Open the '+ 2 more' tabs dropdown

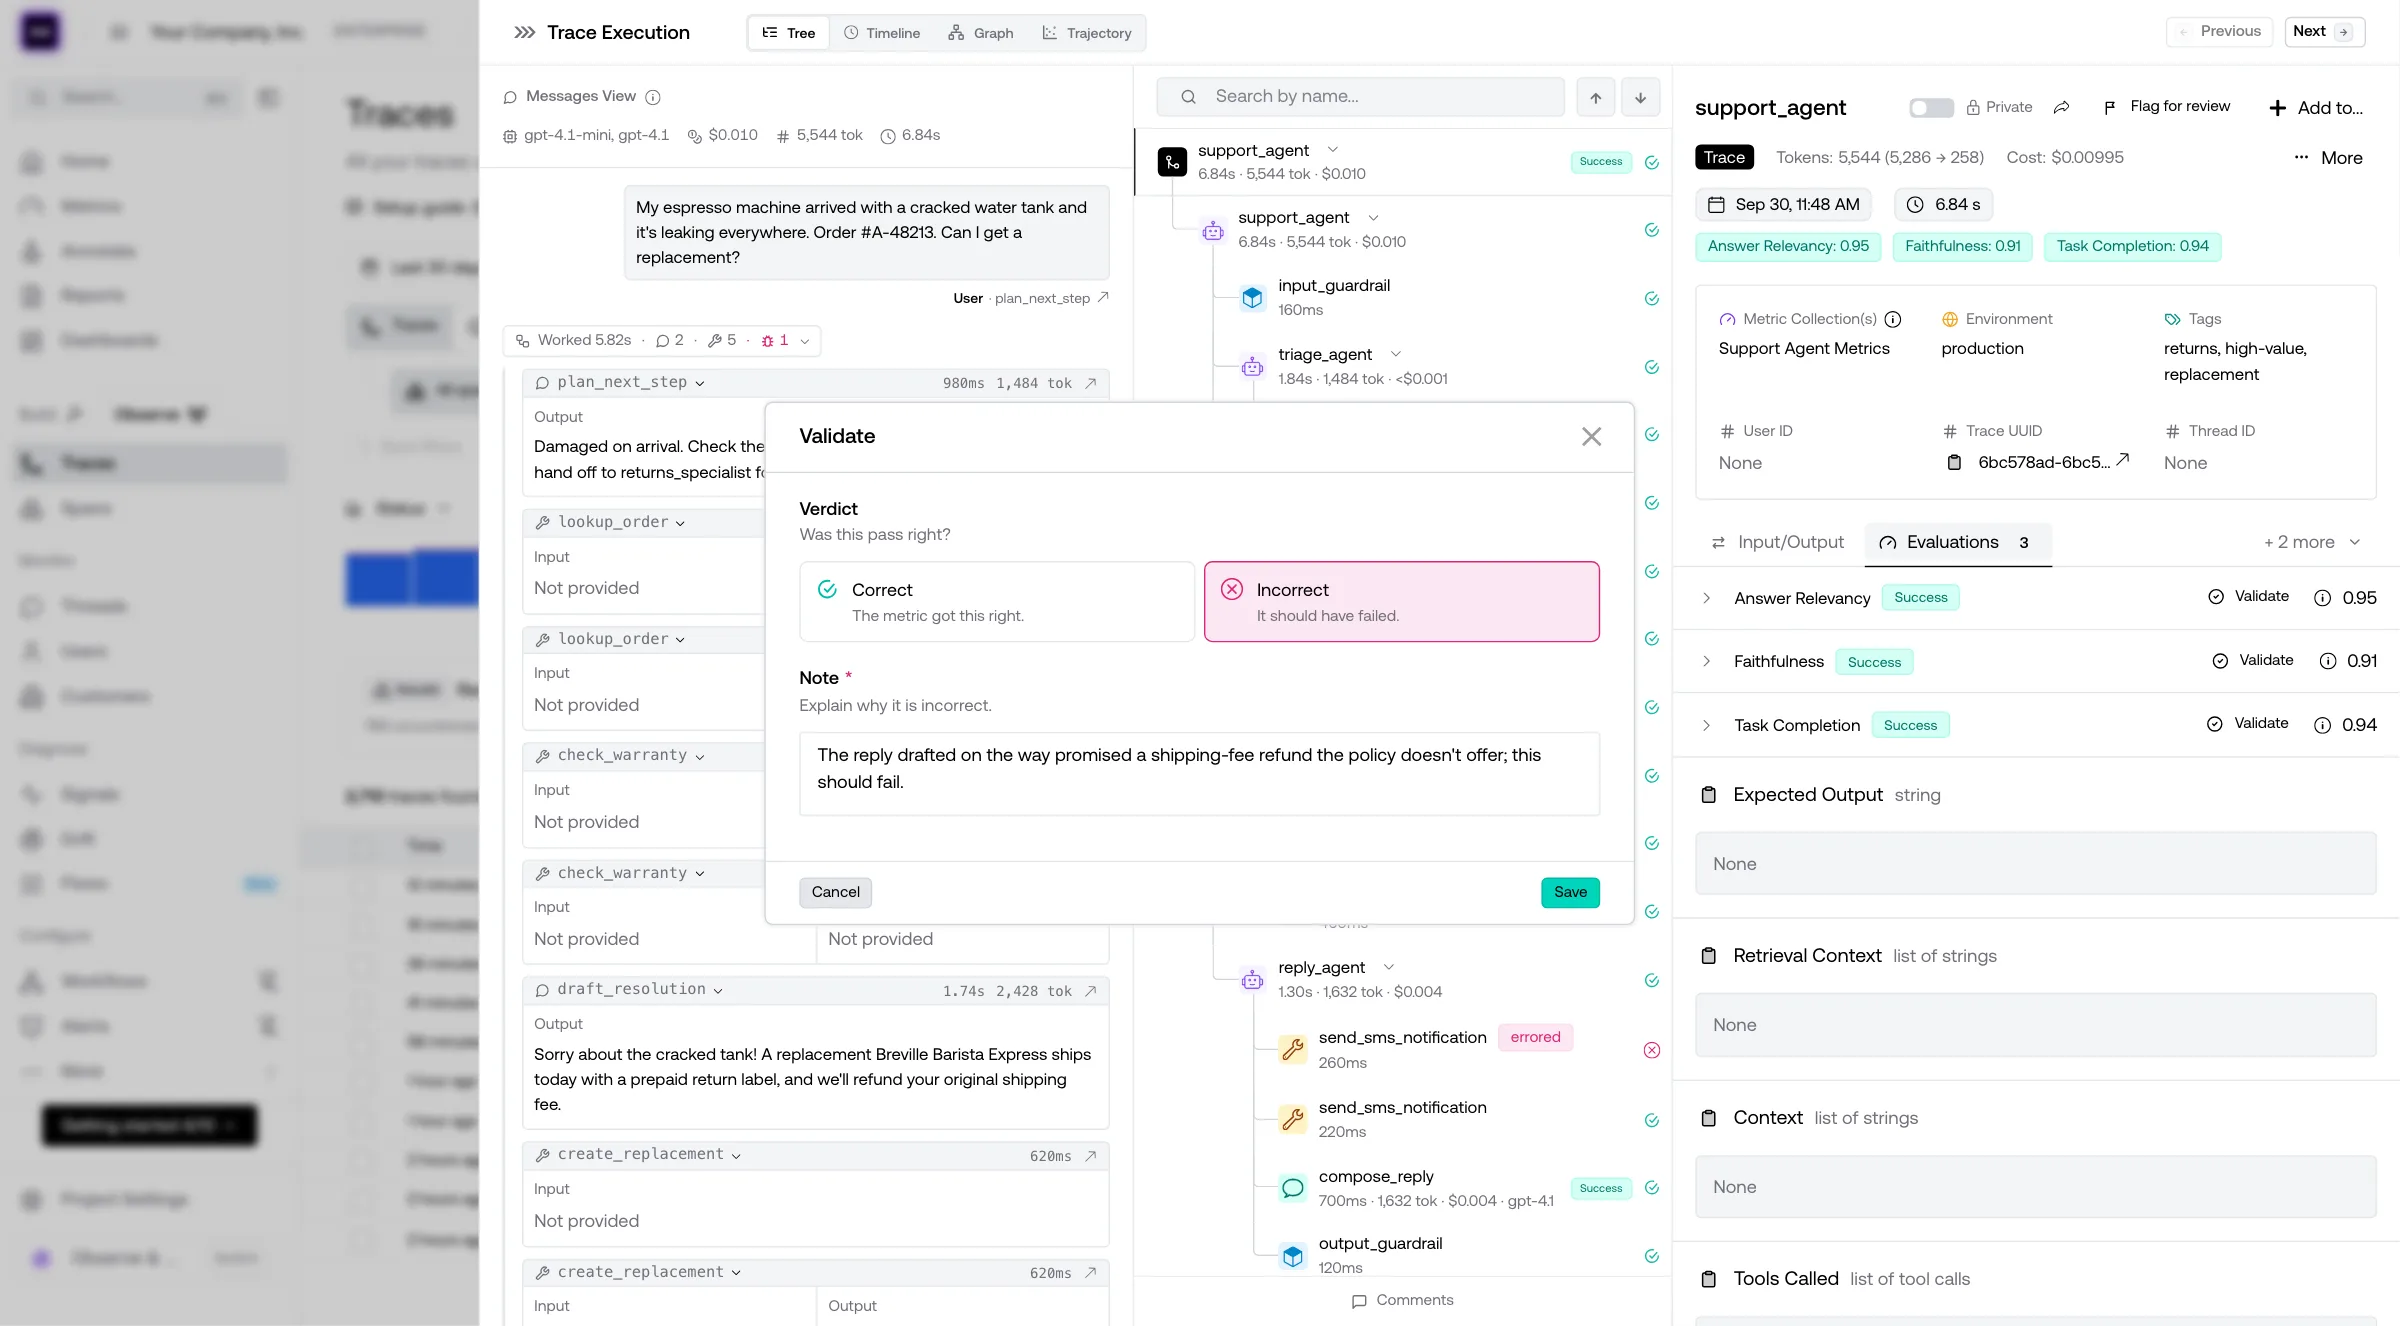[x=2312, y=542]
